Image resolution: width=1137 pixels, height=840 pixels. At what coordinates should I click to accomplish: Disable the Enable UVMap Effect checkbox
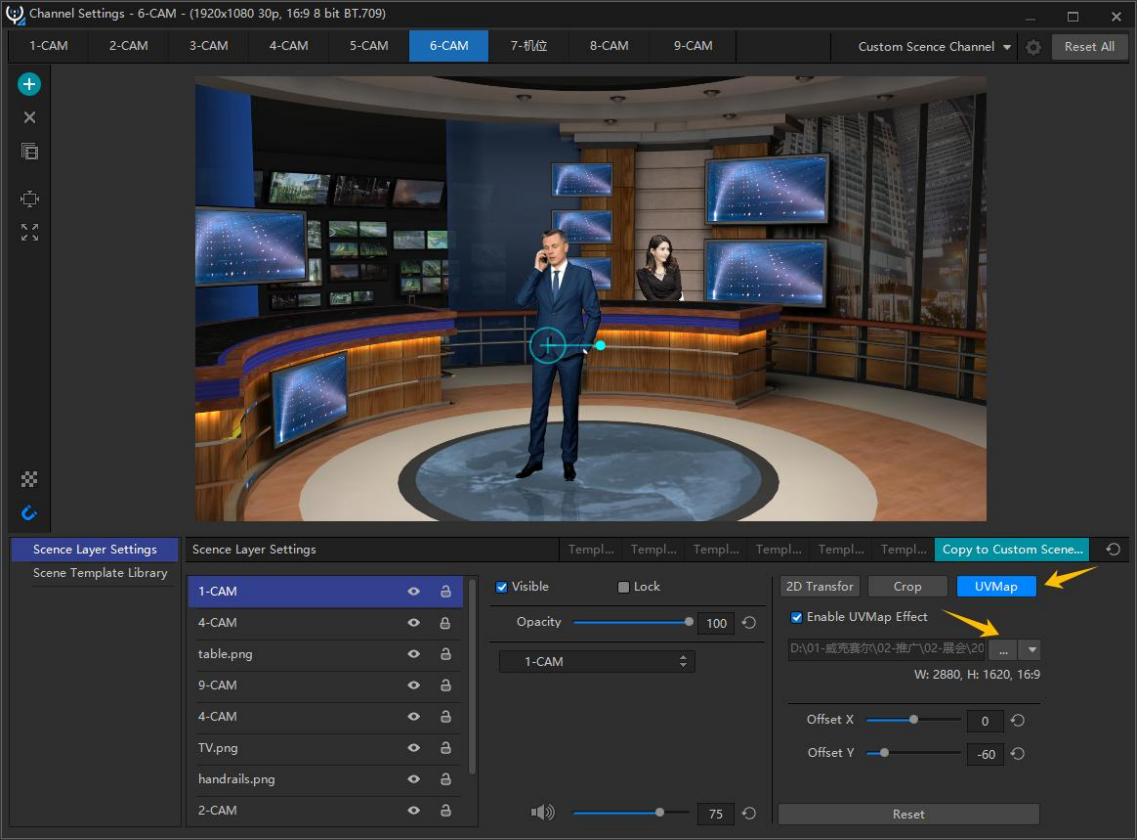(x=796, y=617)
